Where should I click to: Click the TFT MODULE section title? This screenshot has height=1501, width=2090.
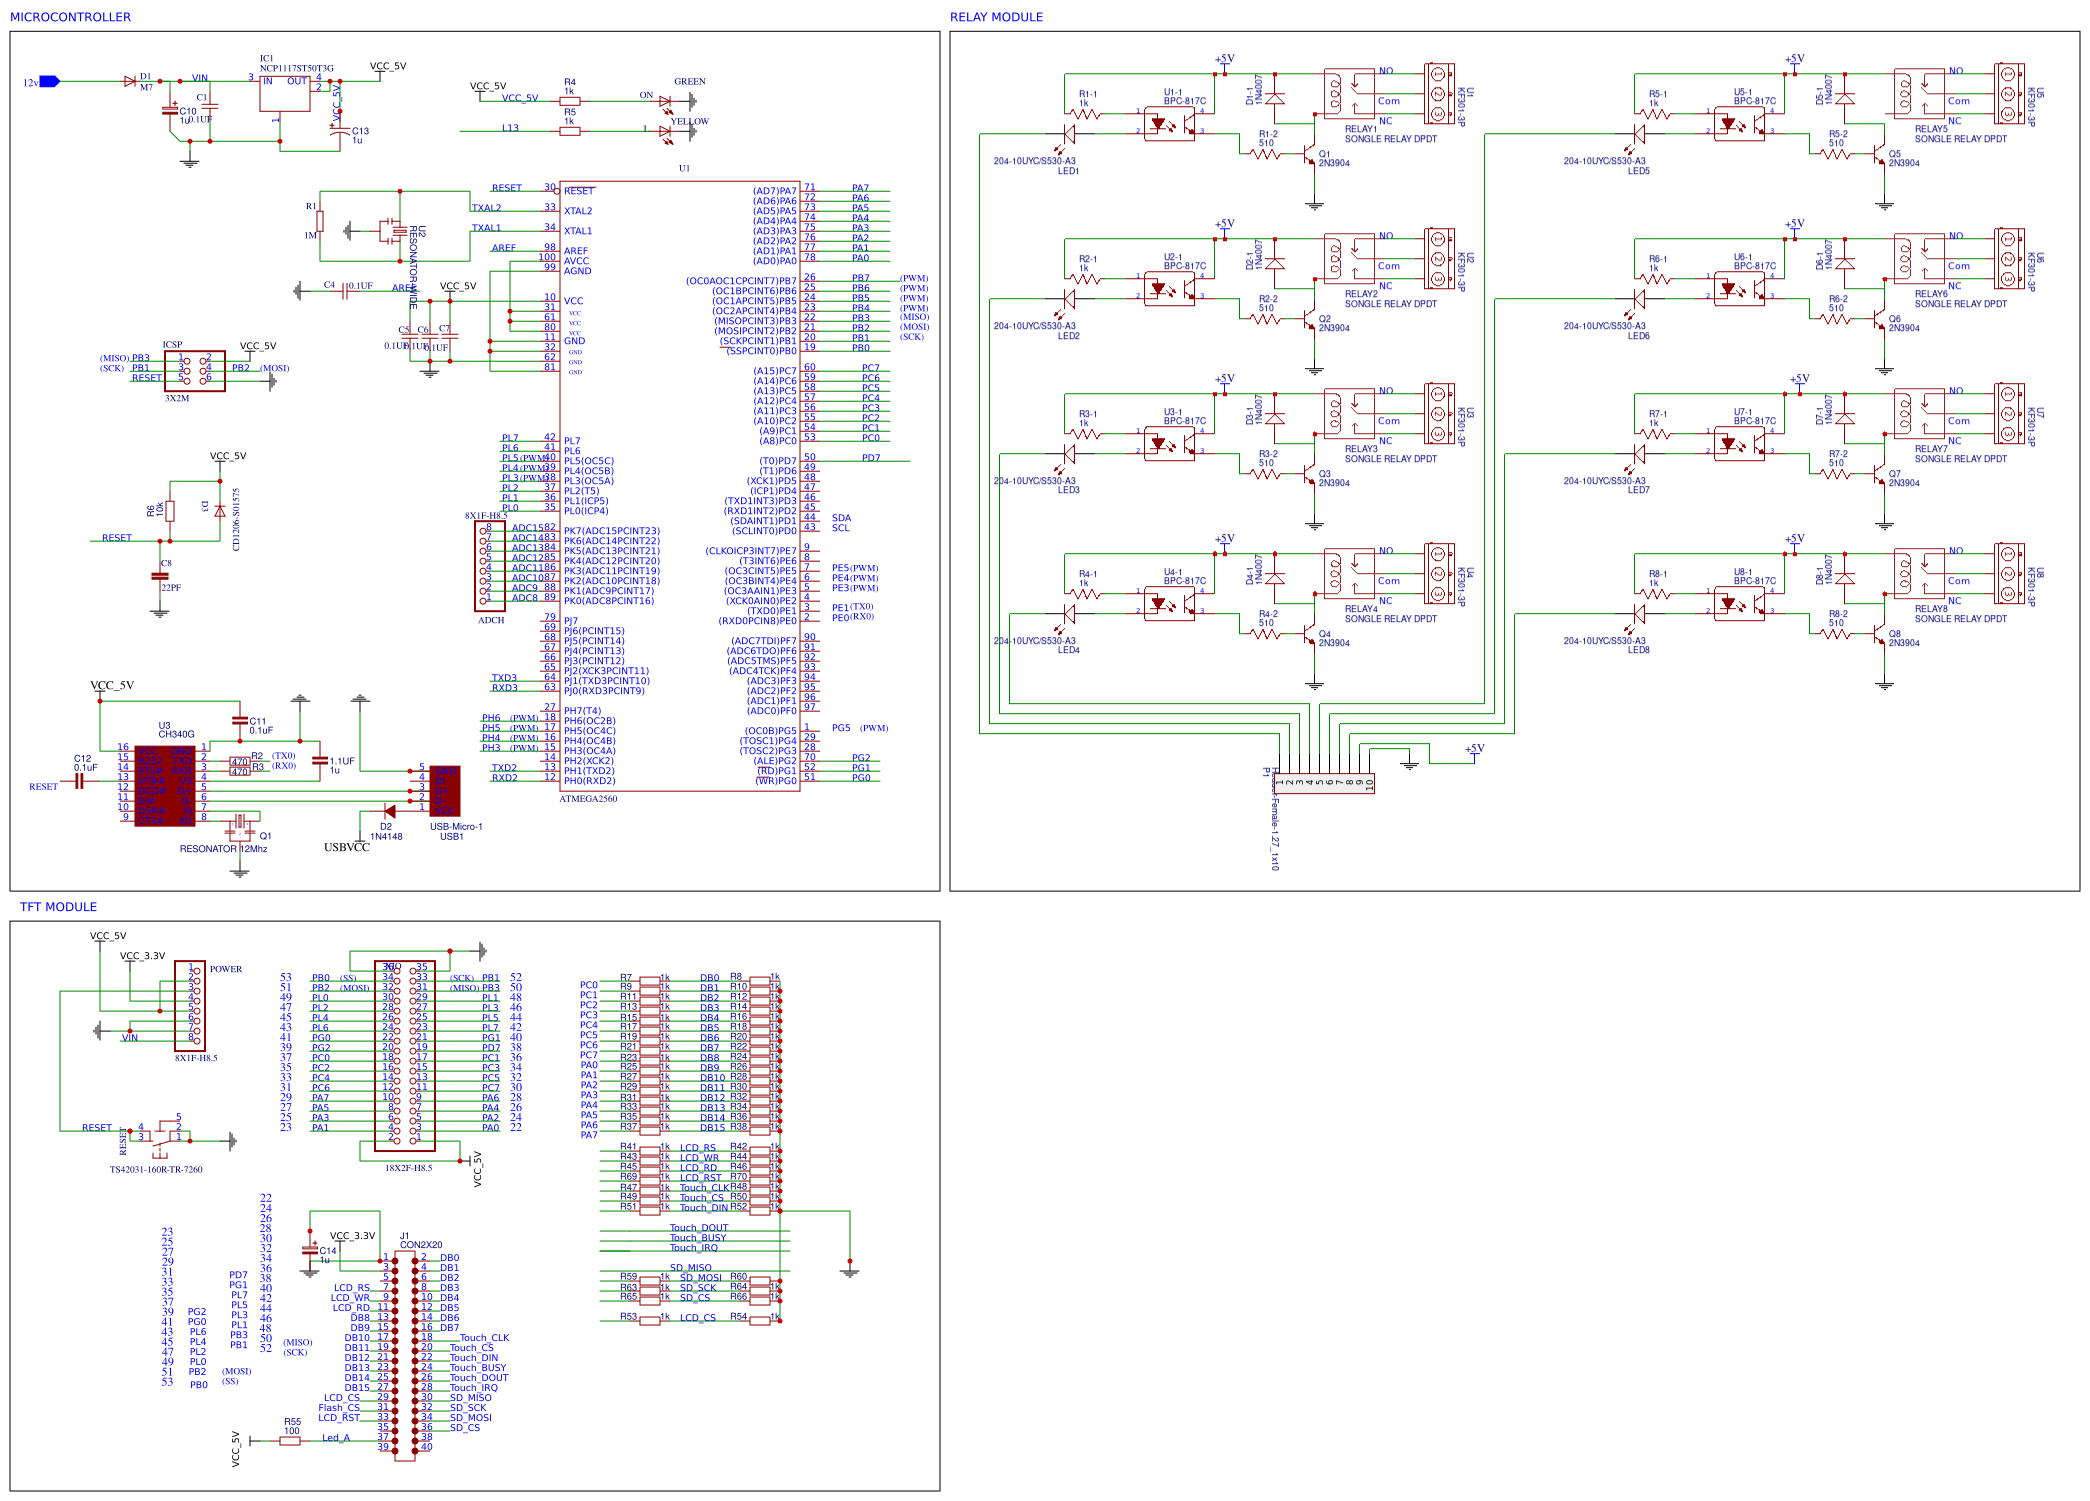tap(58, 907)
